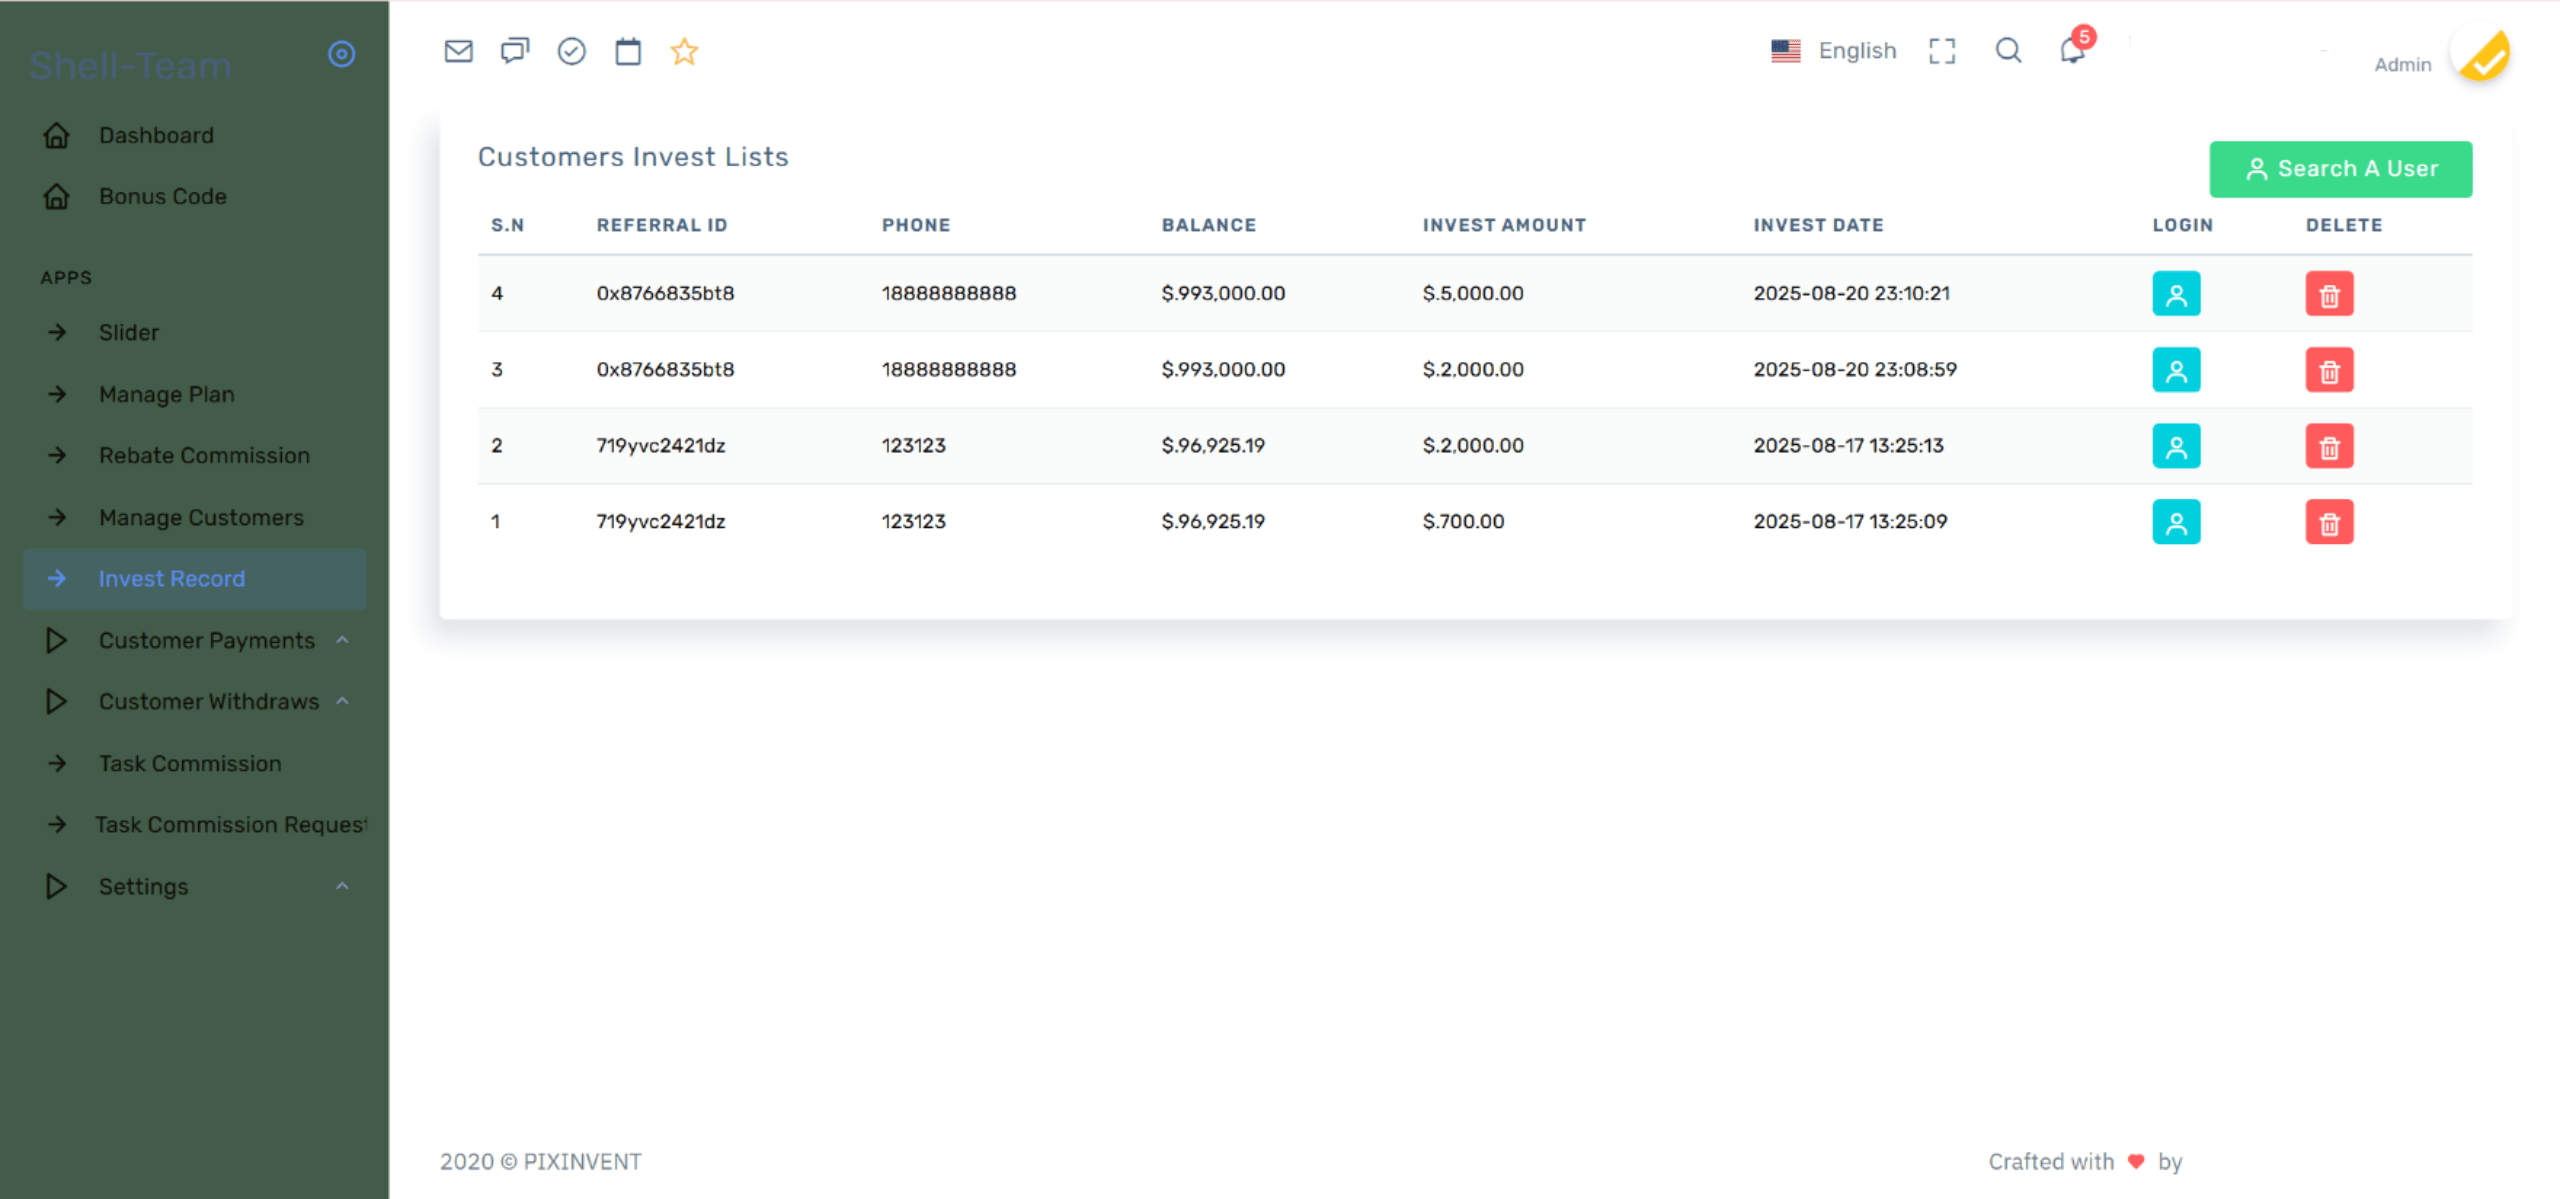Click the search magnifier icon
The width and height of the screenshot is (2560, 1199).
[x=2008, y=50]
